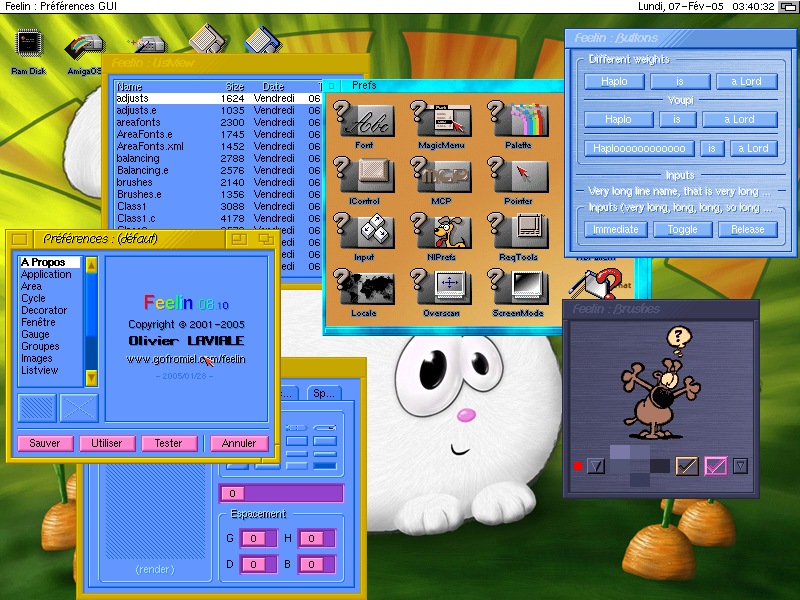Switch to the 'Sp...' tab
This screenshot has width=800, height=600.
[324, 393]
